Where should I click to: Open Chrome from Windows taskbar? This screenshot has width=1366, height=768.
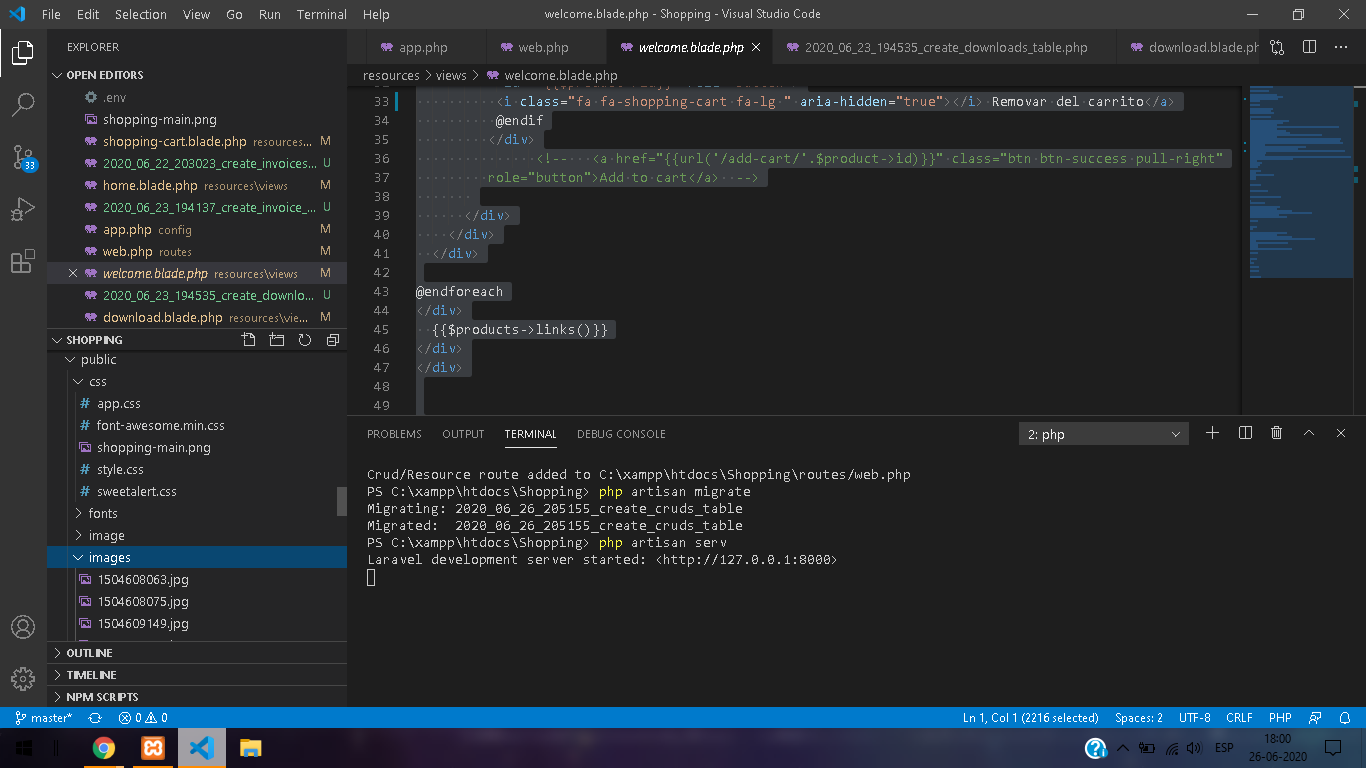pos(103,748)
